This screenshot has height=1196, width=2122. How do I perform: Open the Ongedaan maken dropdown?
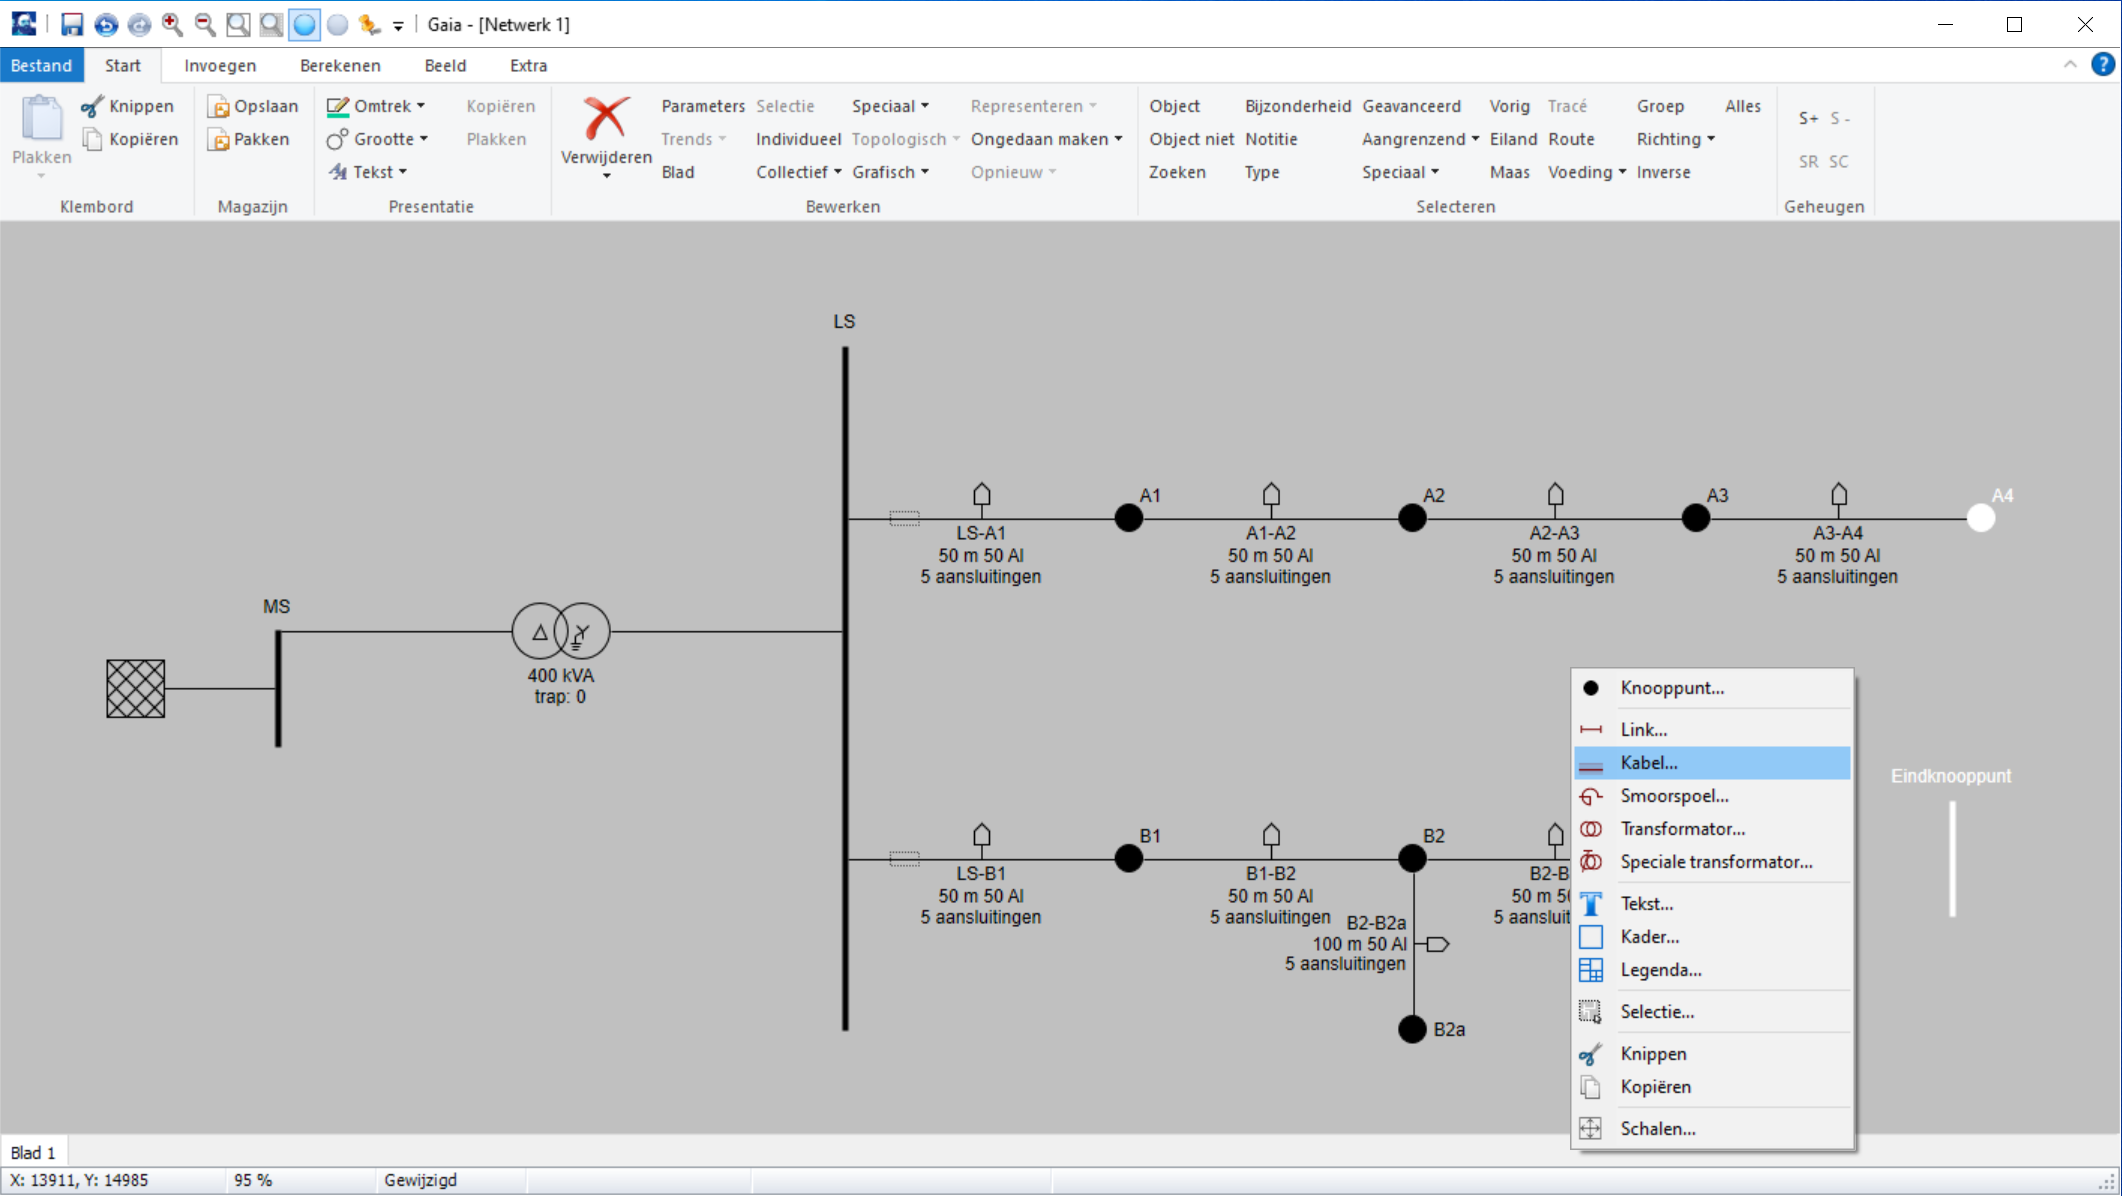[1118, 139]
